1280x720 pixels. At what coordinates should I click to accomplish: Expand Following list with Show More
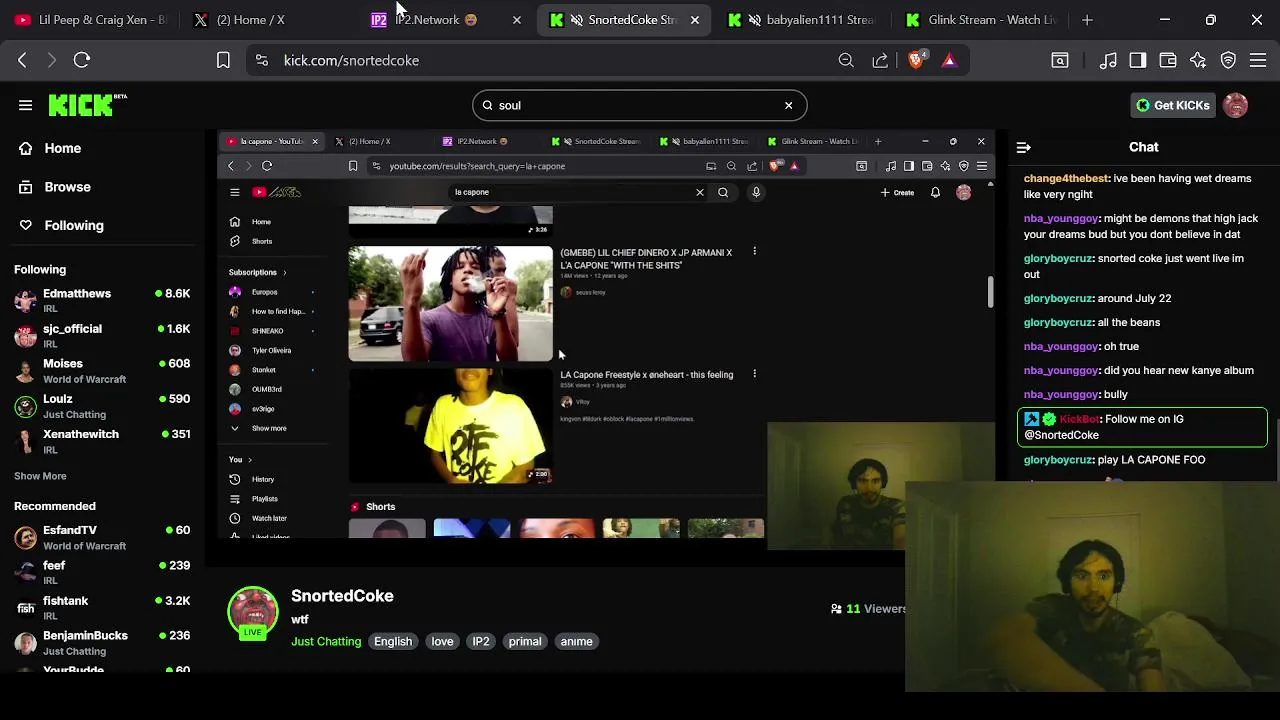[40, 476]
